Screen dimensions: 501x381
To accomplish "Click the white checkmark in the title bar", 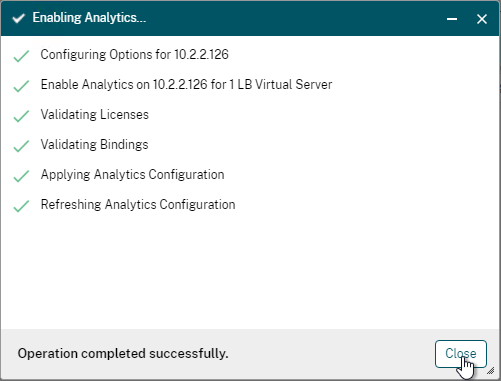I will (18, 18).
